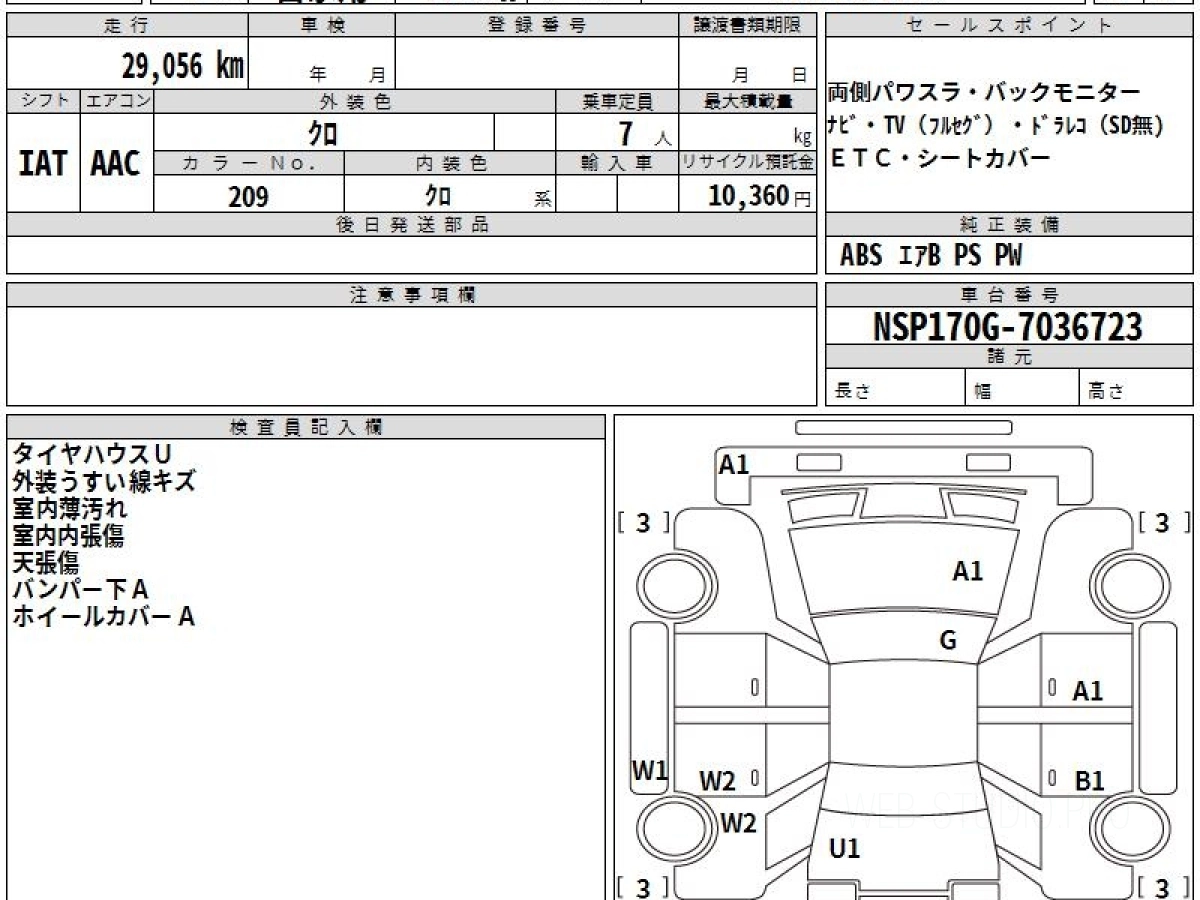The width and height of the screenshot is (1200, 900).
Task: Click the 検査員記入欄 header
Action: pyautogui.click(x=306, y=427)
